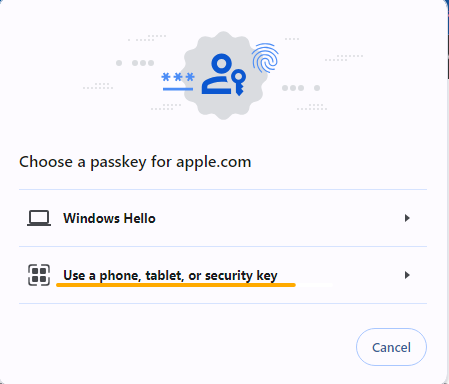Click the gray dots right of the badge
449x384 pixels.
(x=301, y=88)
